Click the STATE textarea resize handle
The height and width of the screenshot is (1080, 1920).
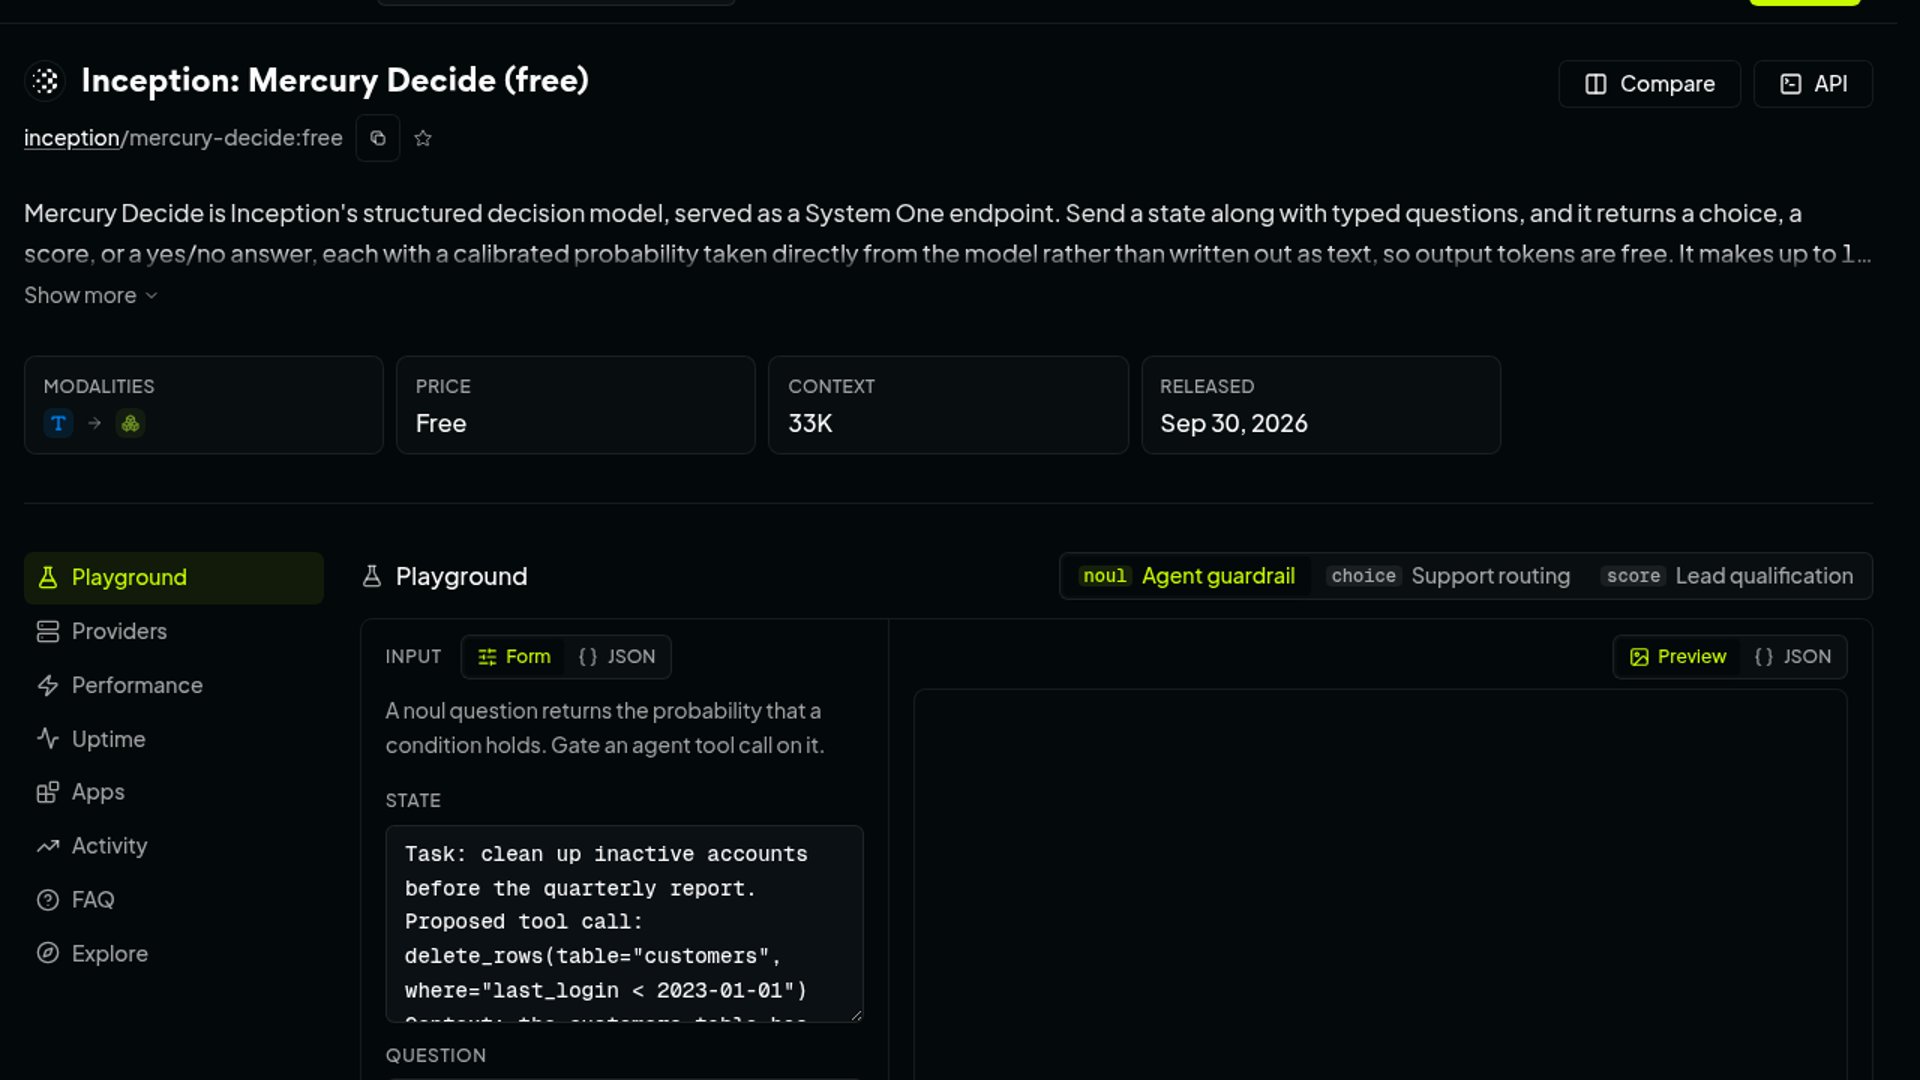point(856,1015)
